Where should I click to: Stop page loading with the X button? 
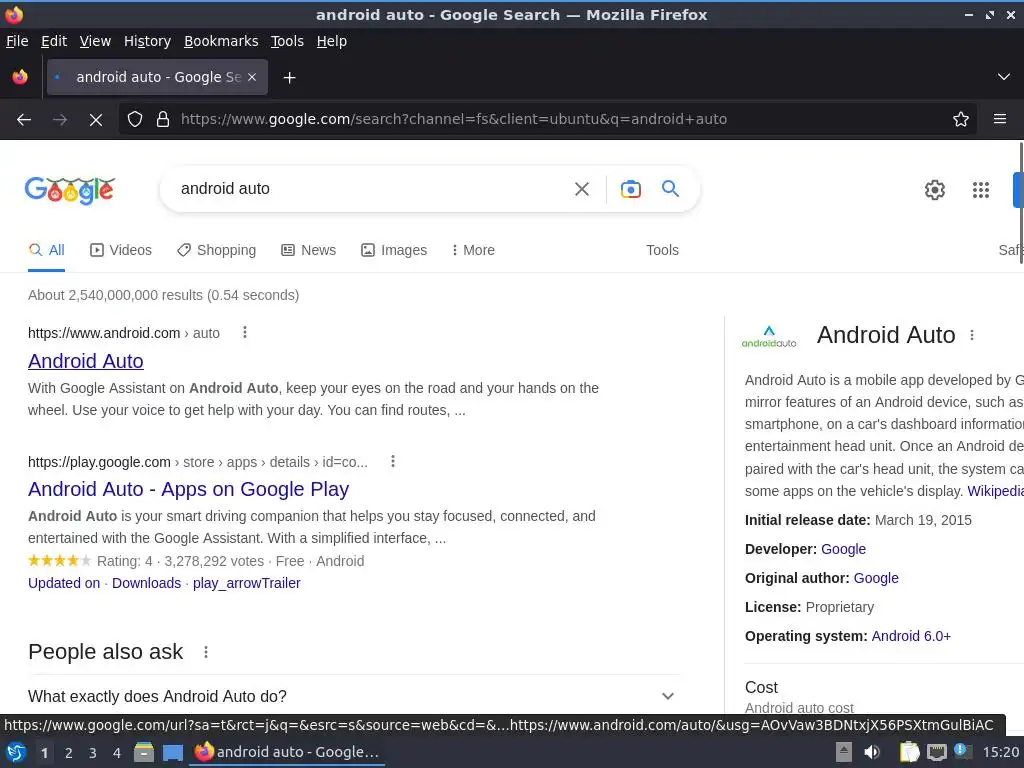click(95, 120)
